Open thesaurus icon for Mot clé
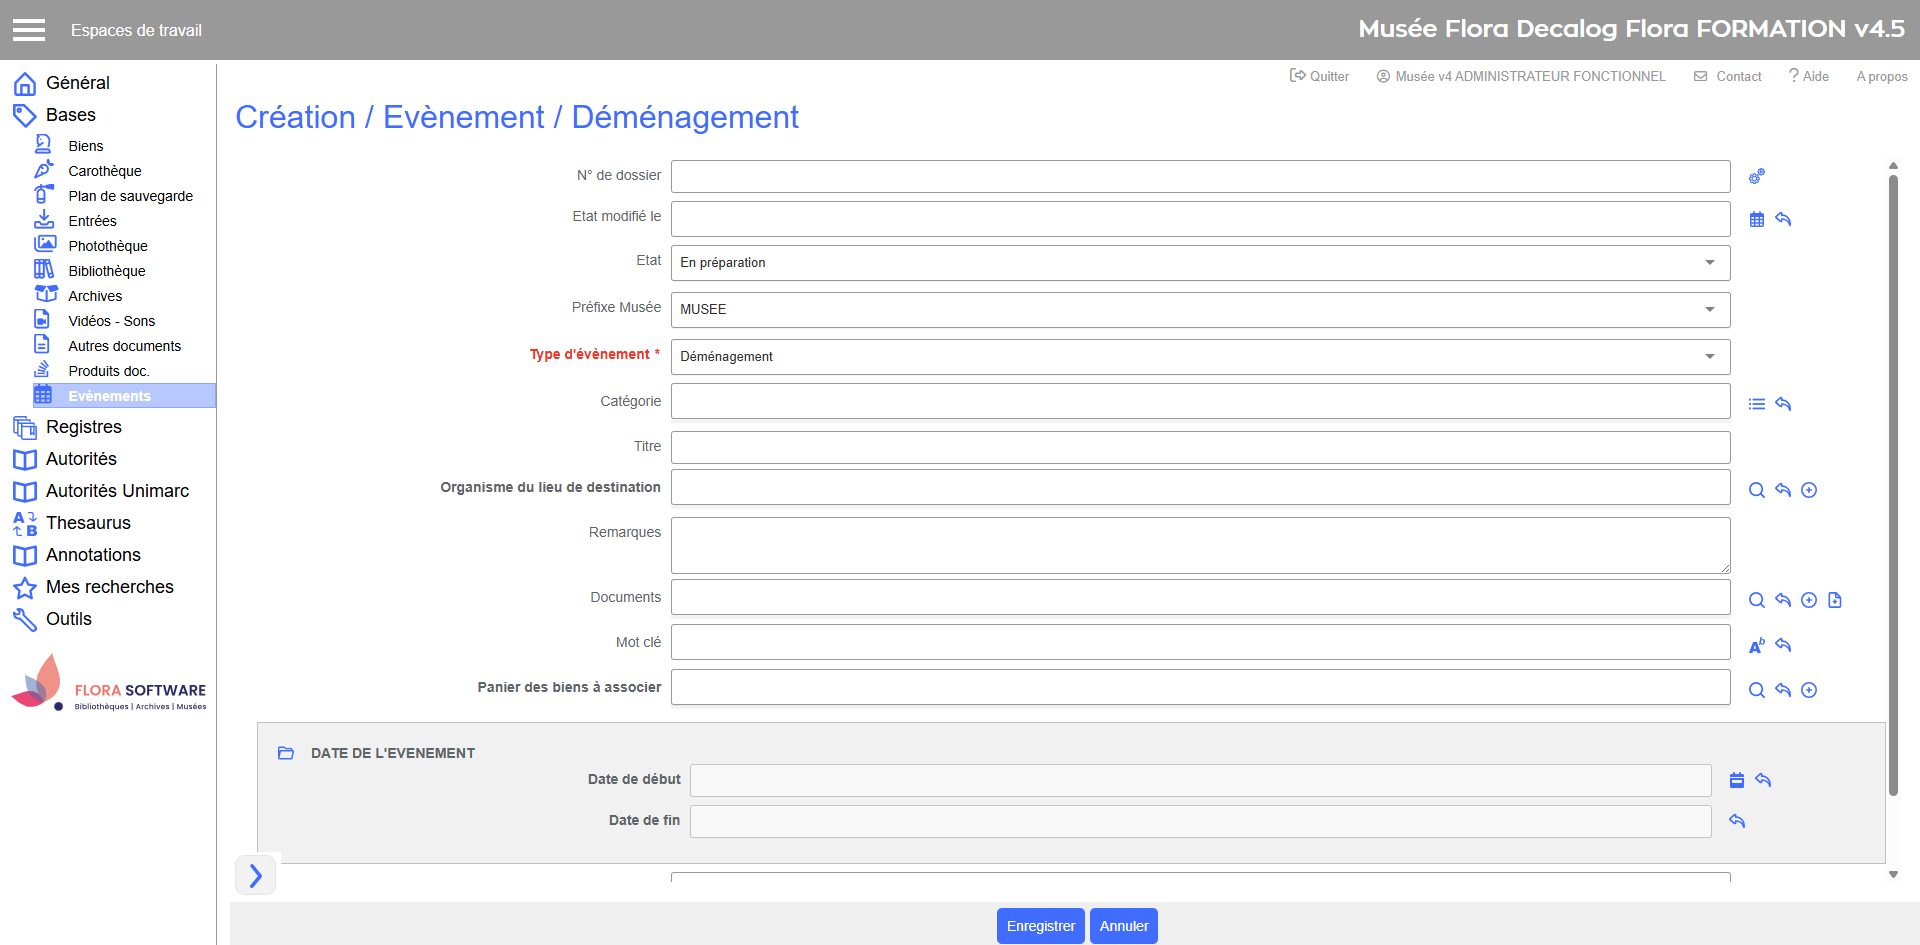1920x945 pixels. pyautogui.click(x=1756, y=646)
